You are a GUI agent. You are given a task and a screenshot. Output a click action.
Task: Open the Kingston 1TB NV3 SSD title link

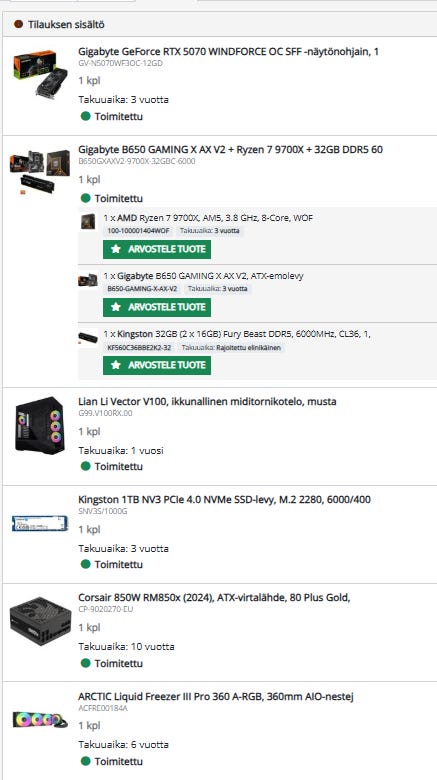pyautogui.click(x=224, y=499)
